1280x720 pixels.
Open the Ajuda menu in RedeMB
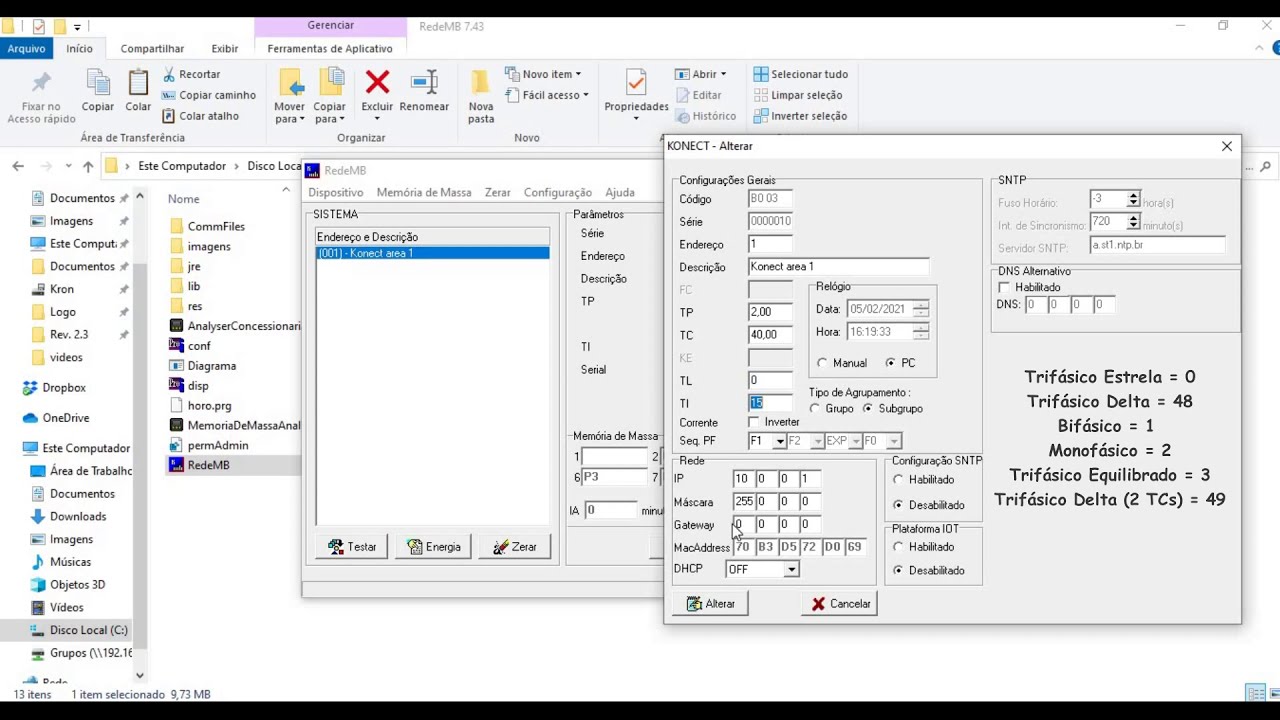(620, 192)
